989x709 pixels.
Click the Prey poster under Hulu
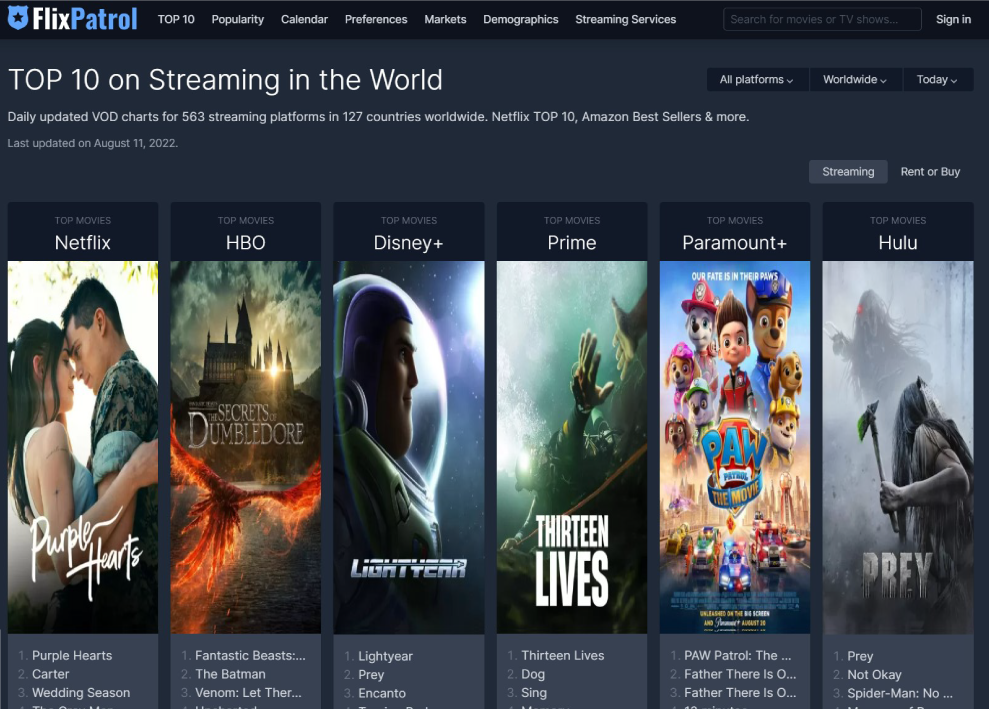click(x=898, y=447)
